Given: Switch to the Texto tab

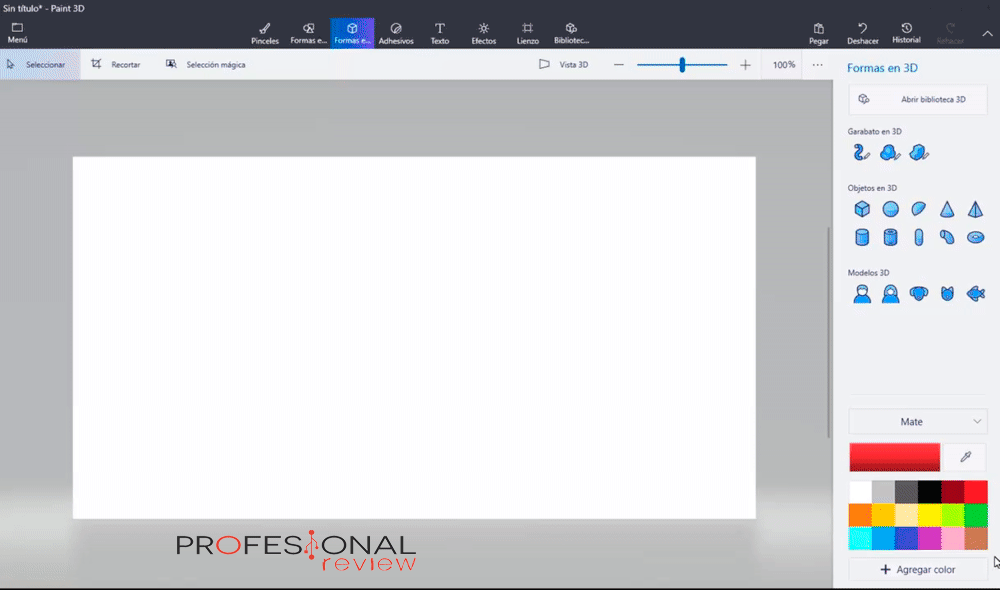Looking at the screenshot, I should point(439,33).
